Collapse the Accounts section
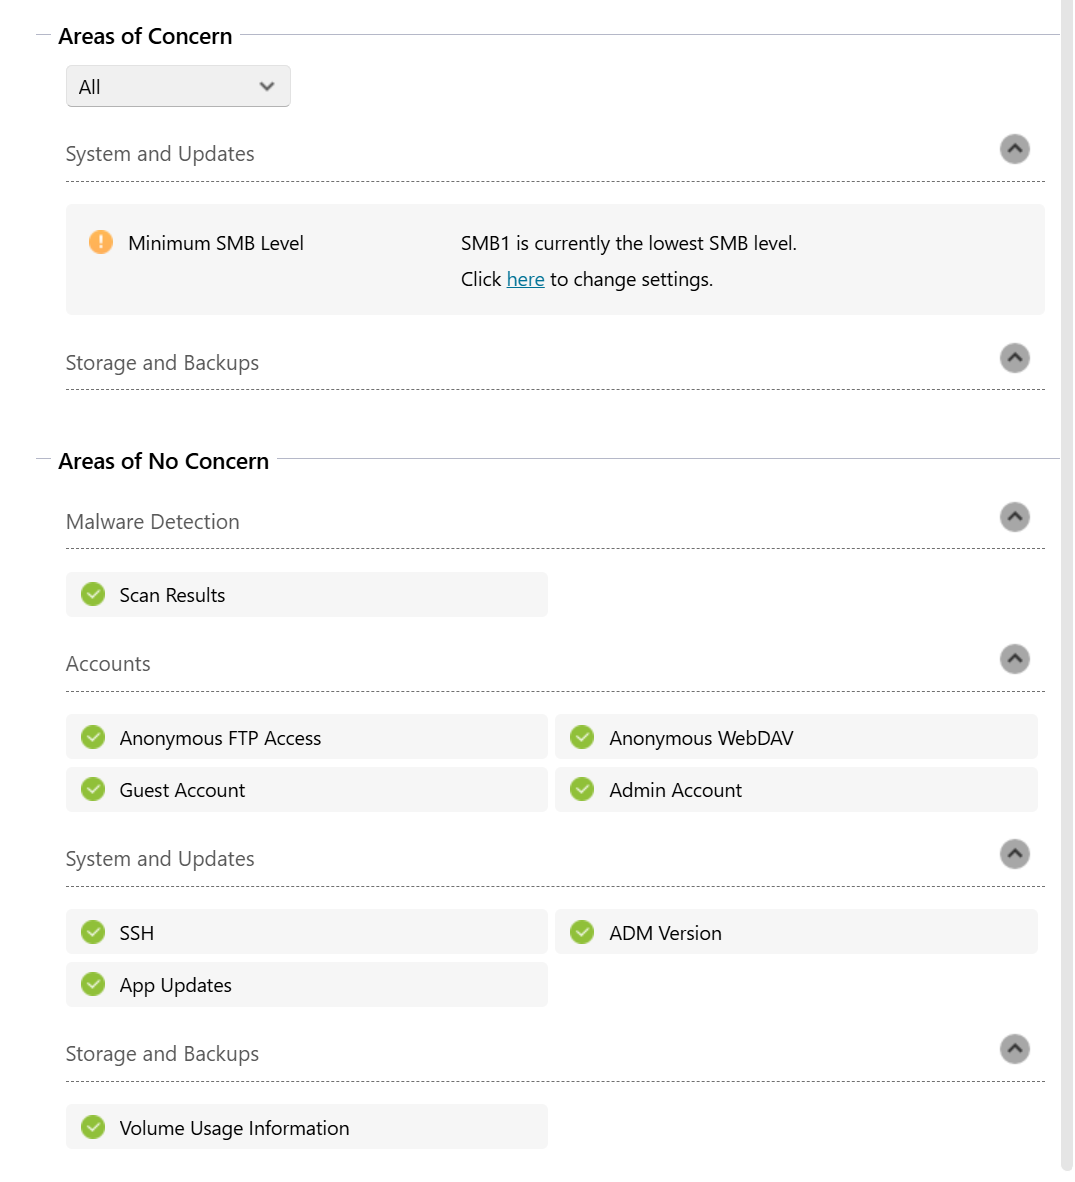Screen dimensions: 1075x1182 1014,659
